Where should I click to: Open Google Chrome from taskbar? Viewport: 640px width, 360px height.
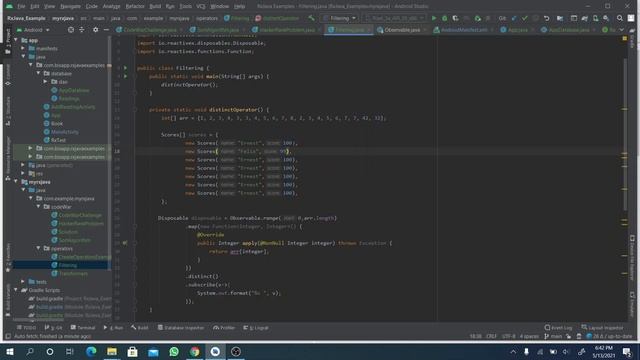pyautogui.click(x=195, y=351)
